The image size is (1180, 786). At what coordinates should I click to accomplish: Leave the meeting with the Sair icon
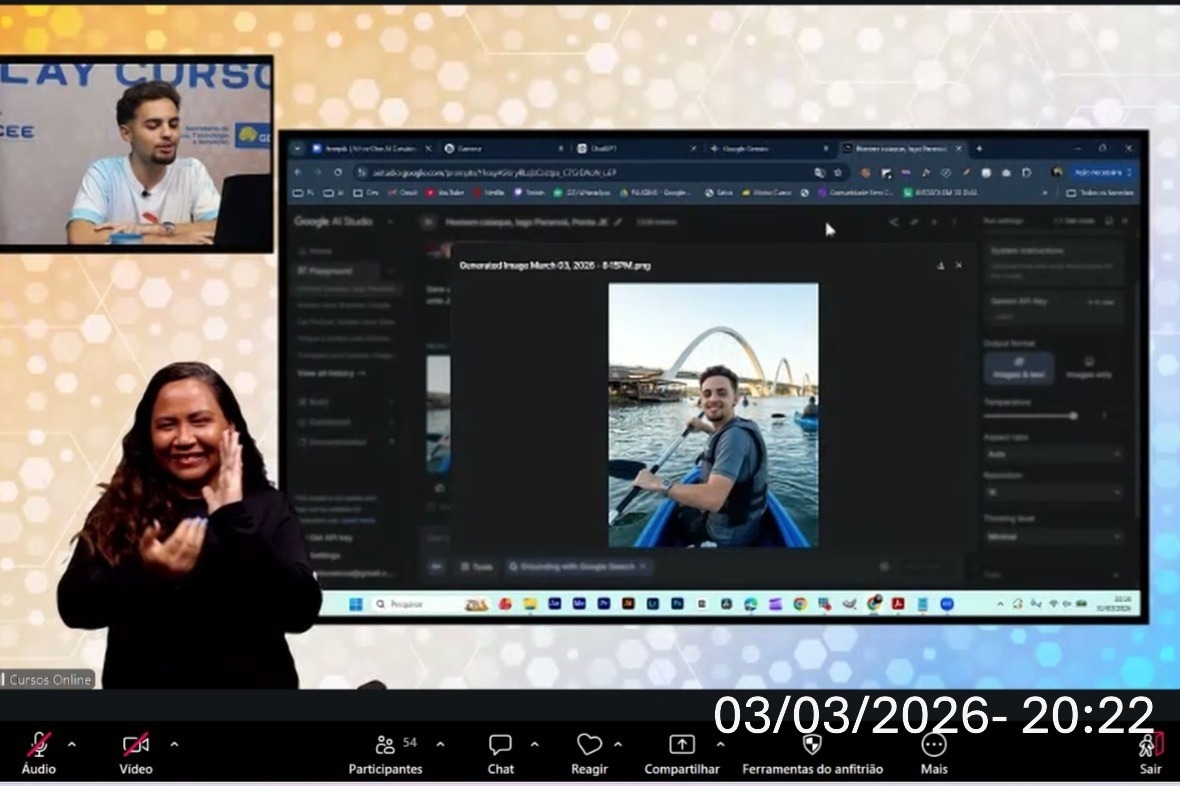1151,745
